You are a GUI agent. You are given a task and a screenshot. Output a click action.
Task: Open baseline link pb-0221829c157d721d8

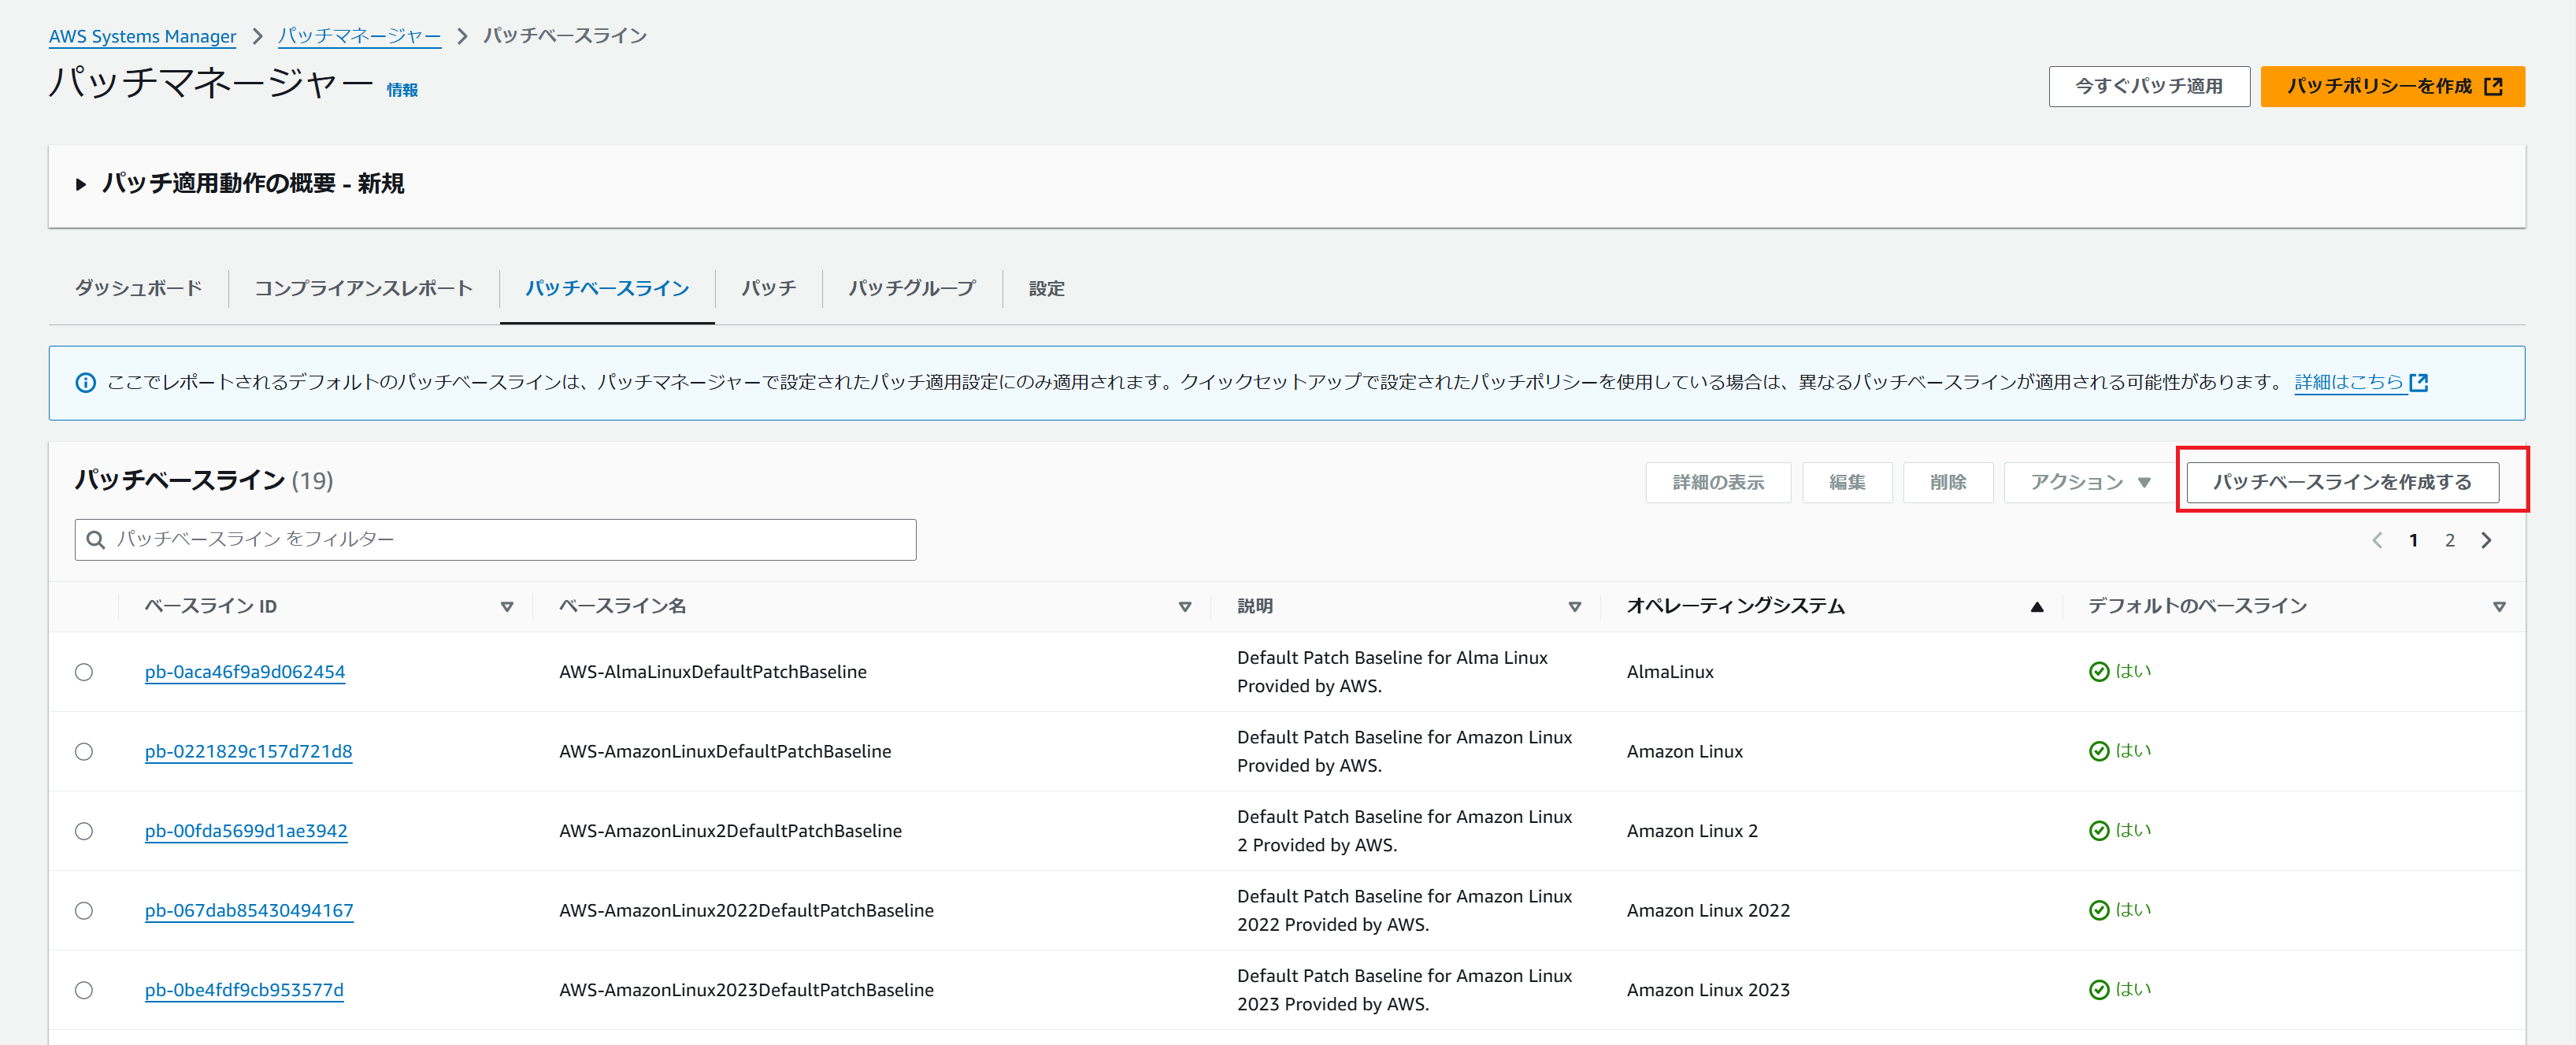[248, 751]
